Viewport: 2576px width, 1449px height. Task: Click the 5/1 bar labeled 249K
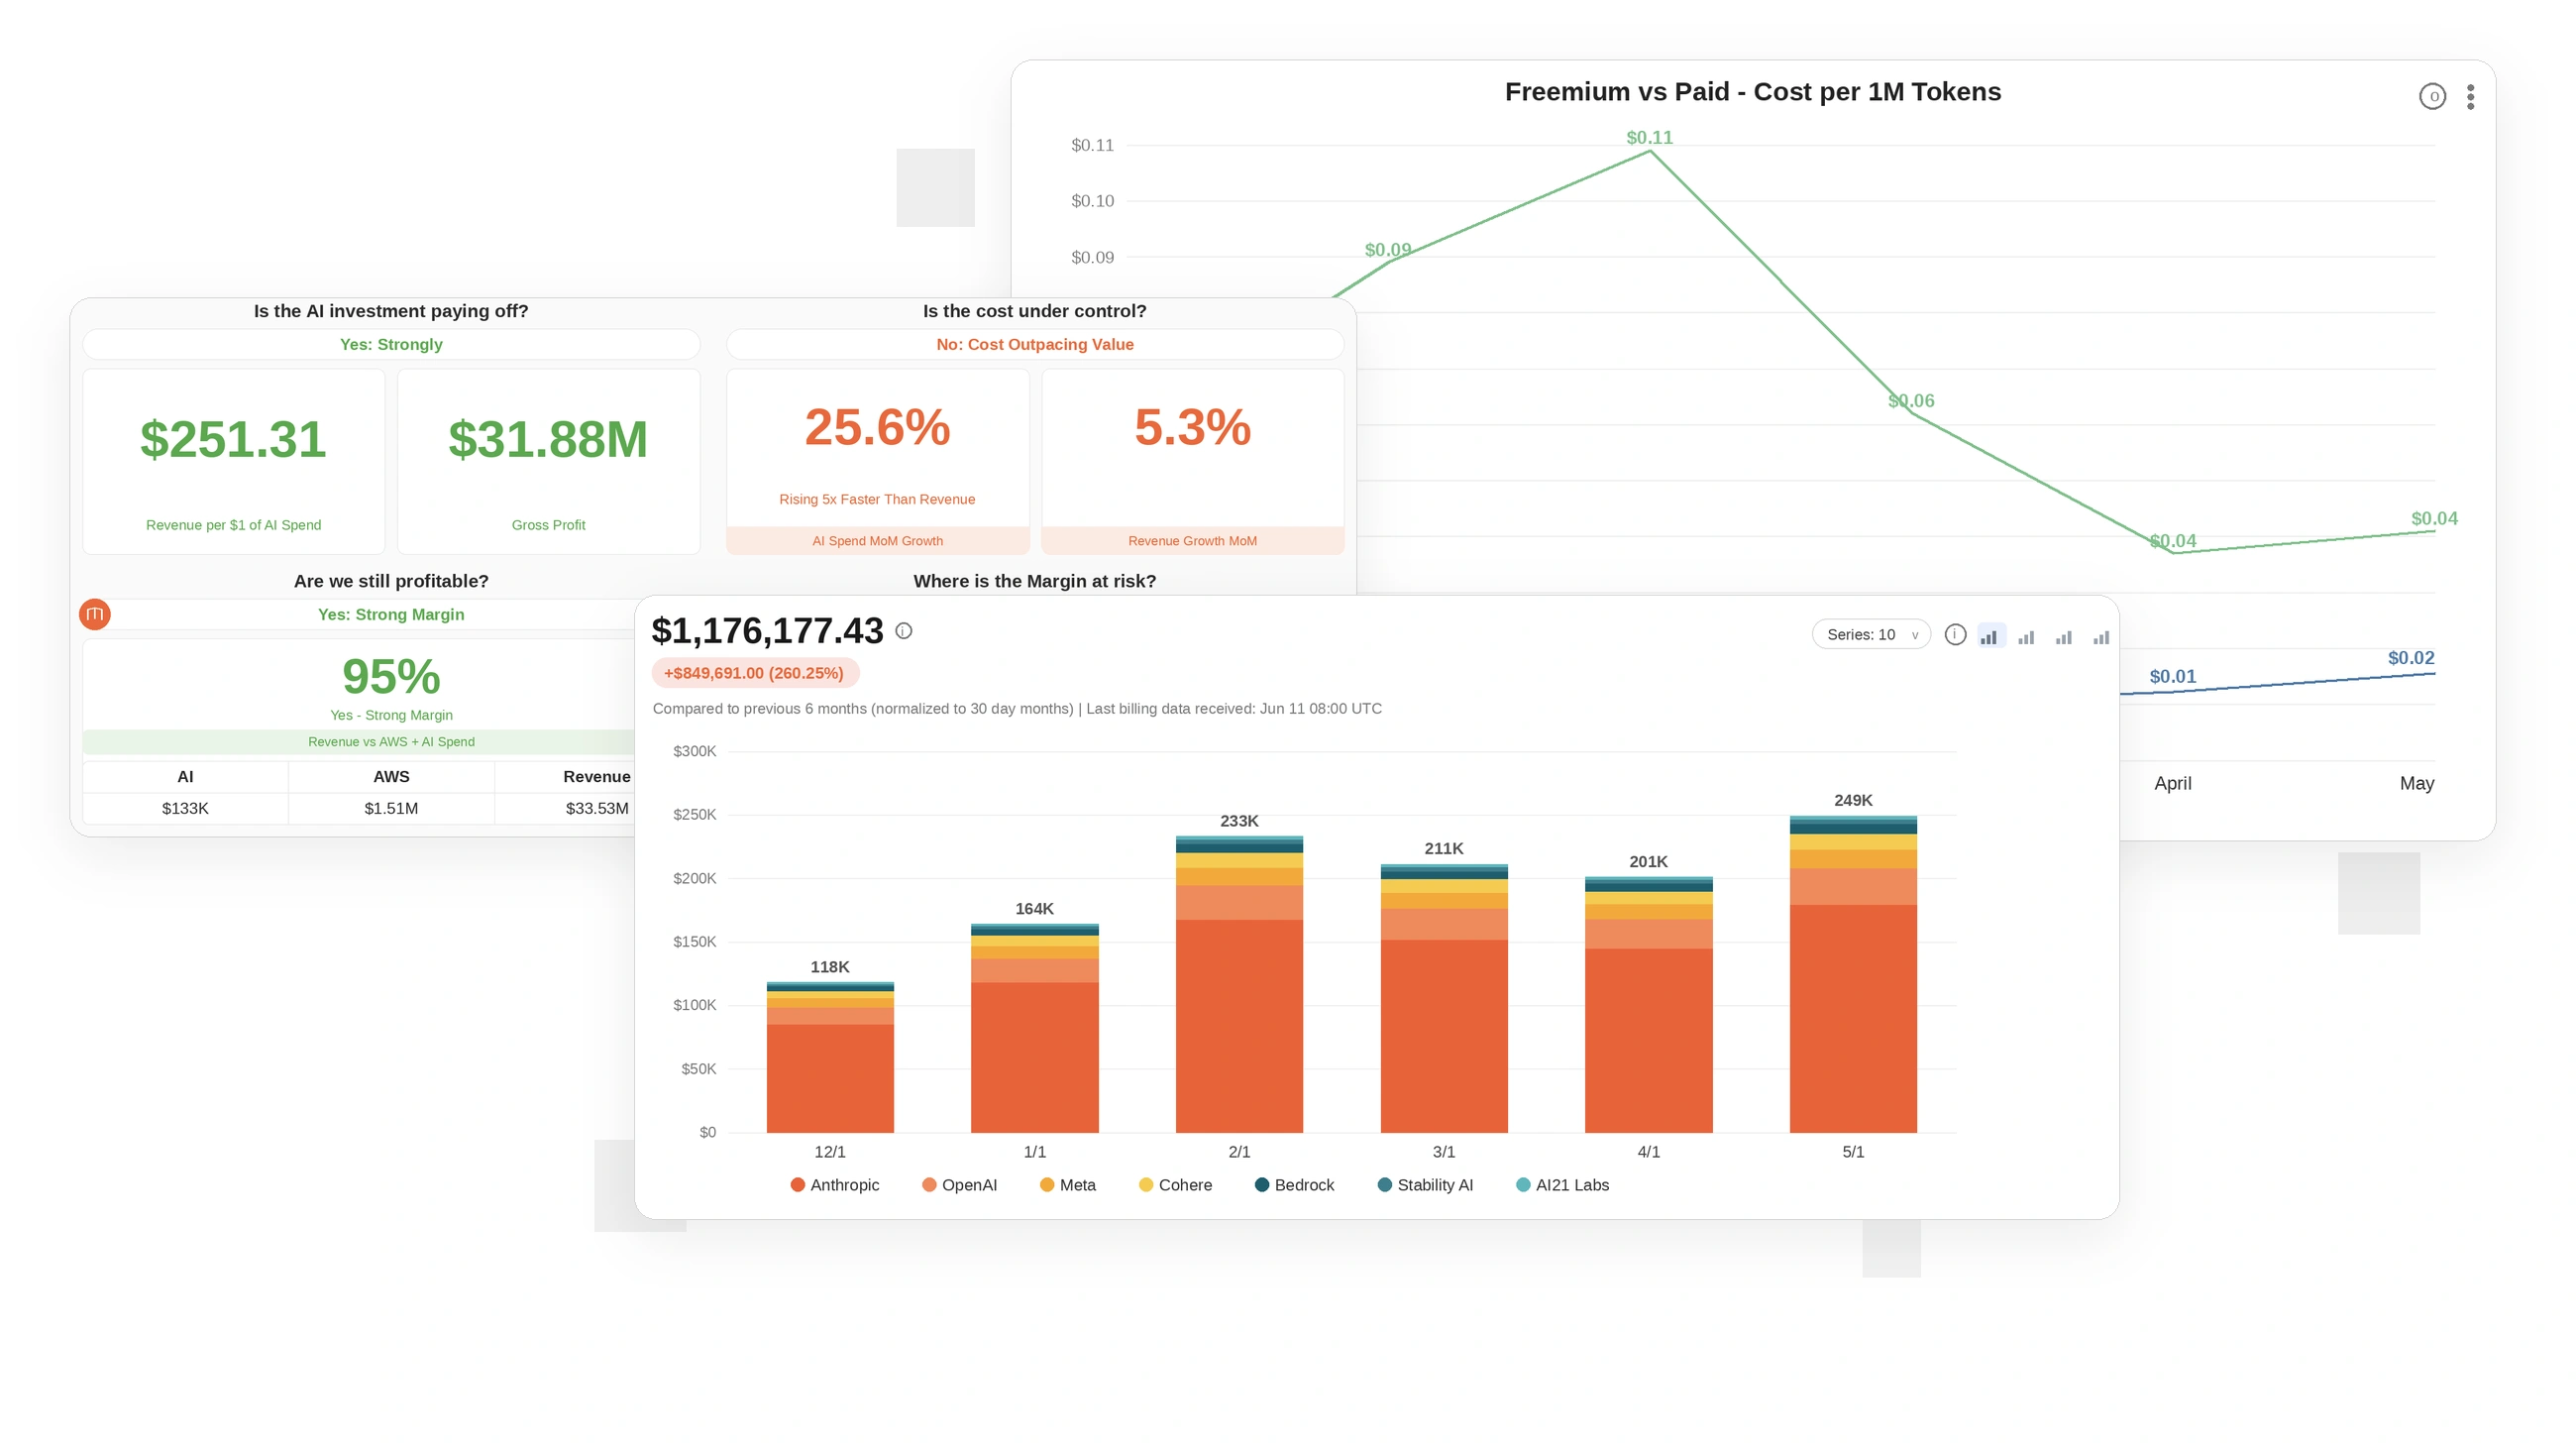1853,975
